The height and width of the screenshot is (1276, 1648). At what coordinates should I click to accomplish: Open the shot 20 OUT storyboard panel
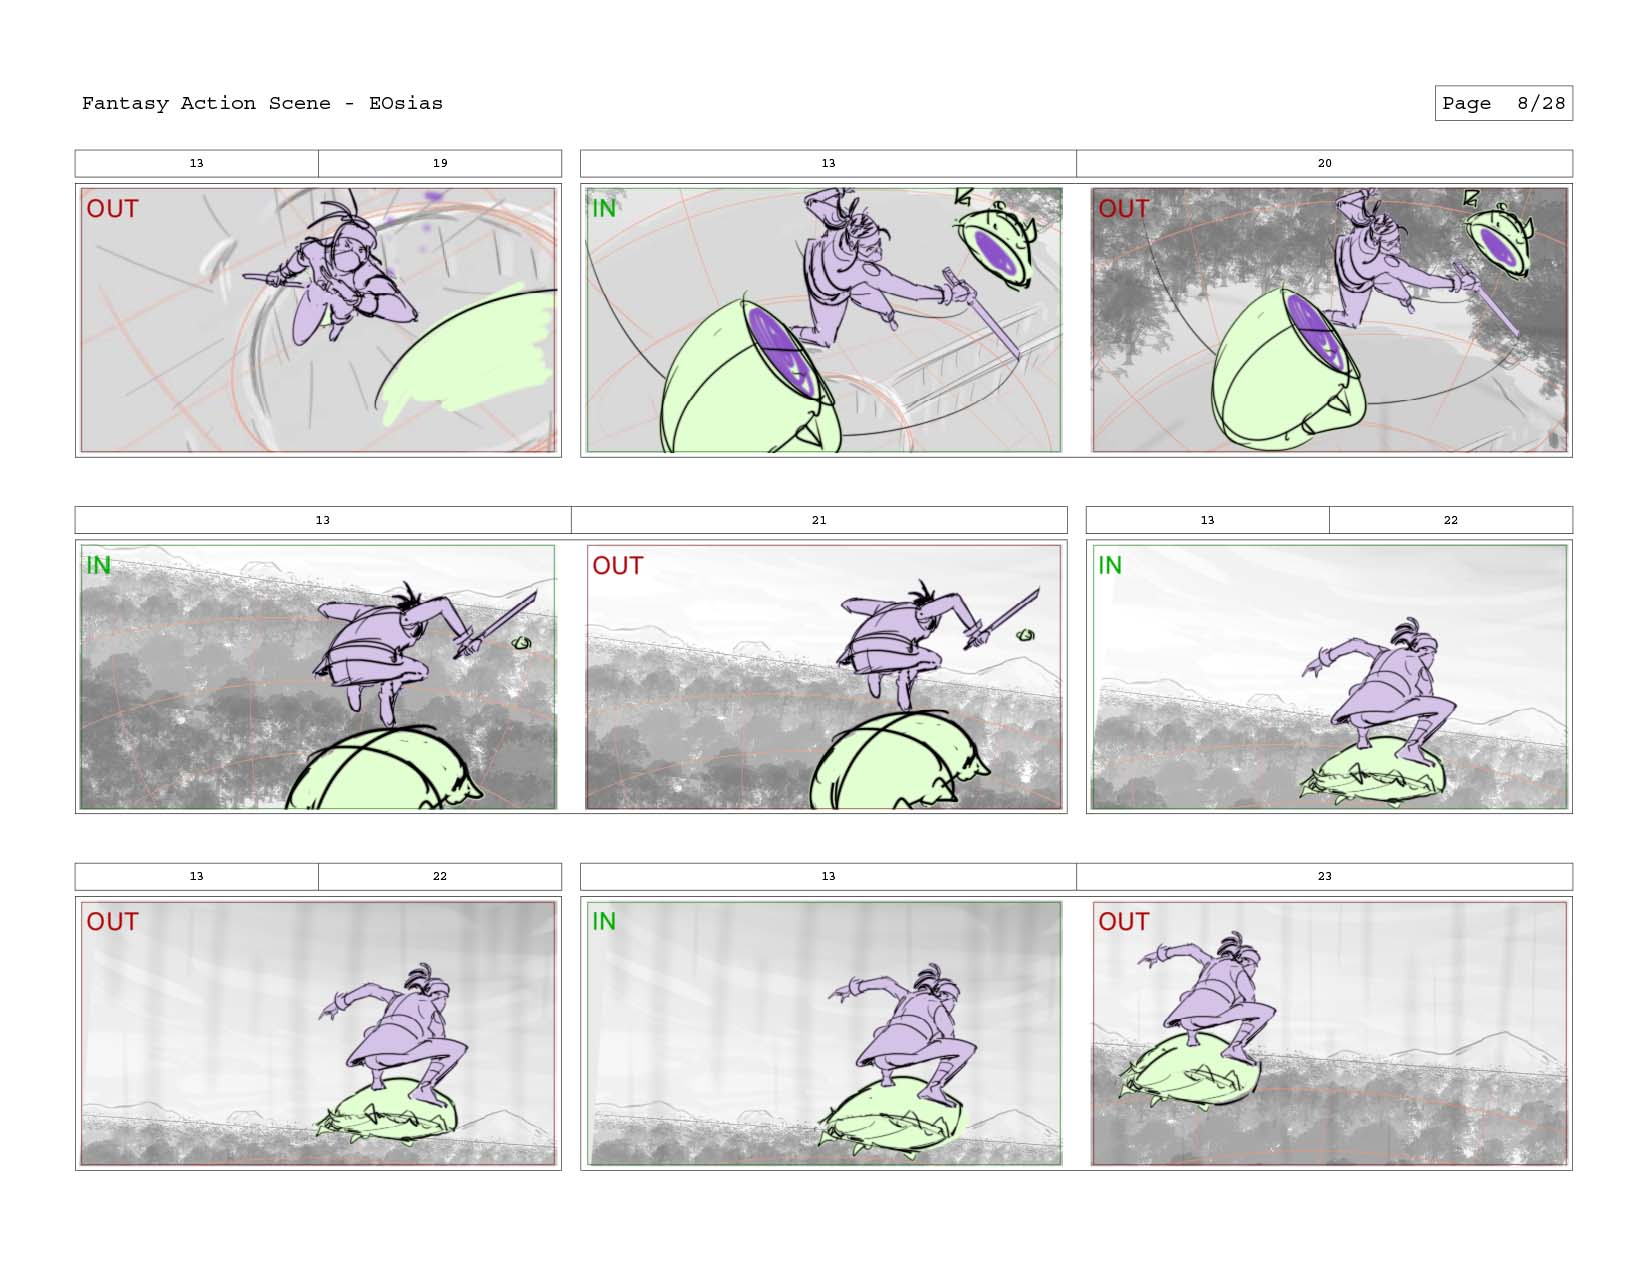[1329, 320]
